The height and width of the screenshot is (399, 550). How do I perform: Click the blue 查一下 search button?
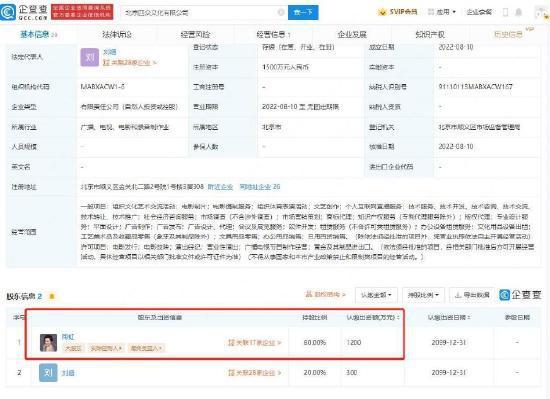click(303, 13)
